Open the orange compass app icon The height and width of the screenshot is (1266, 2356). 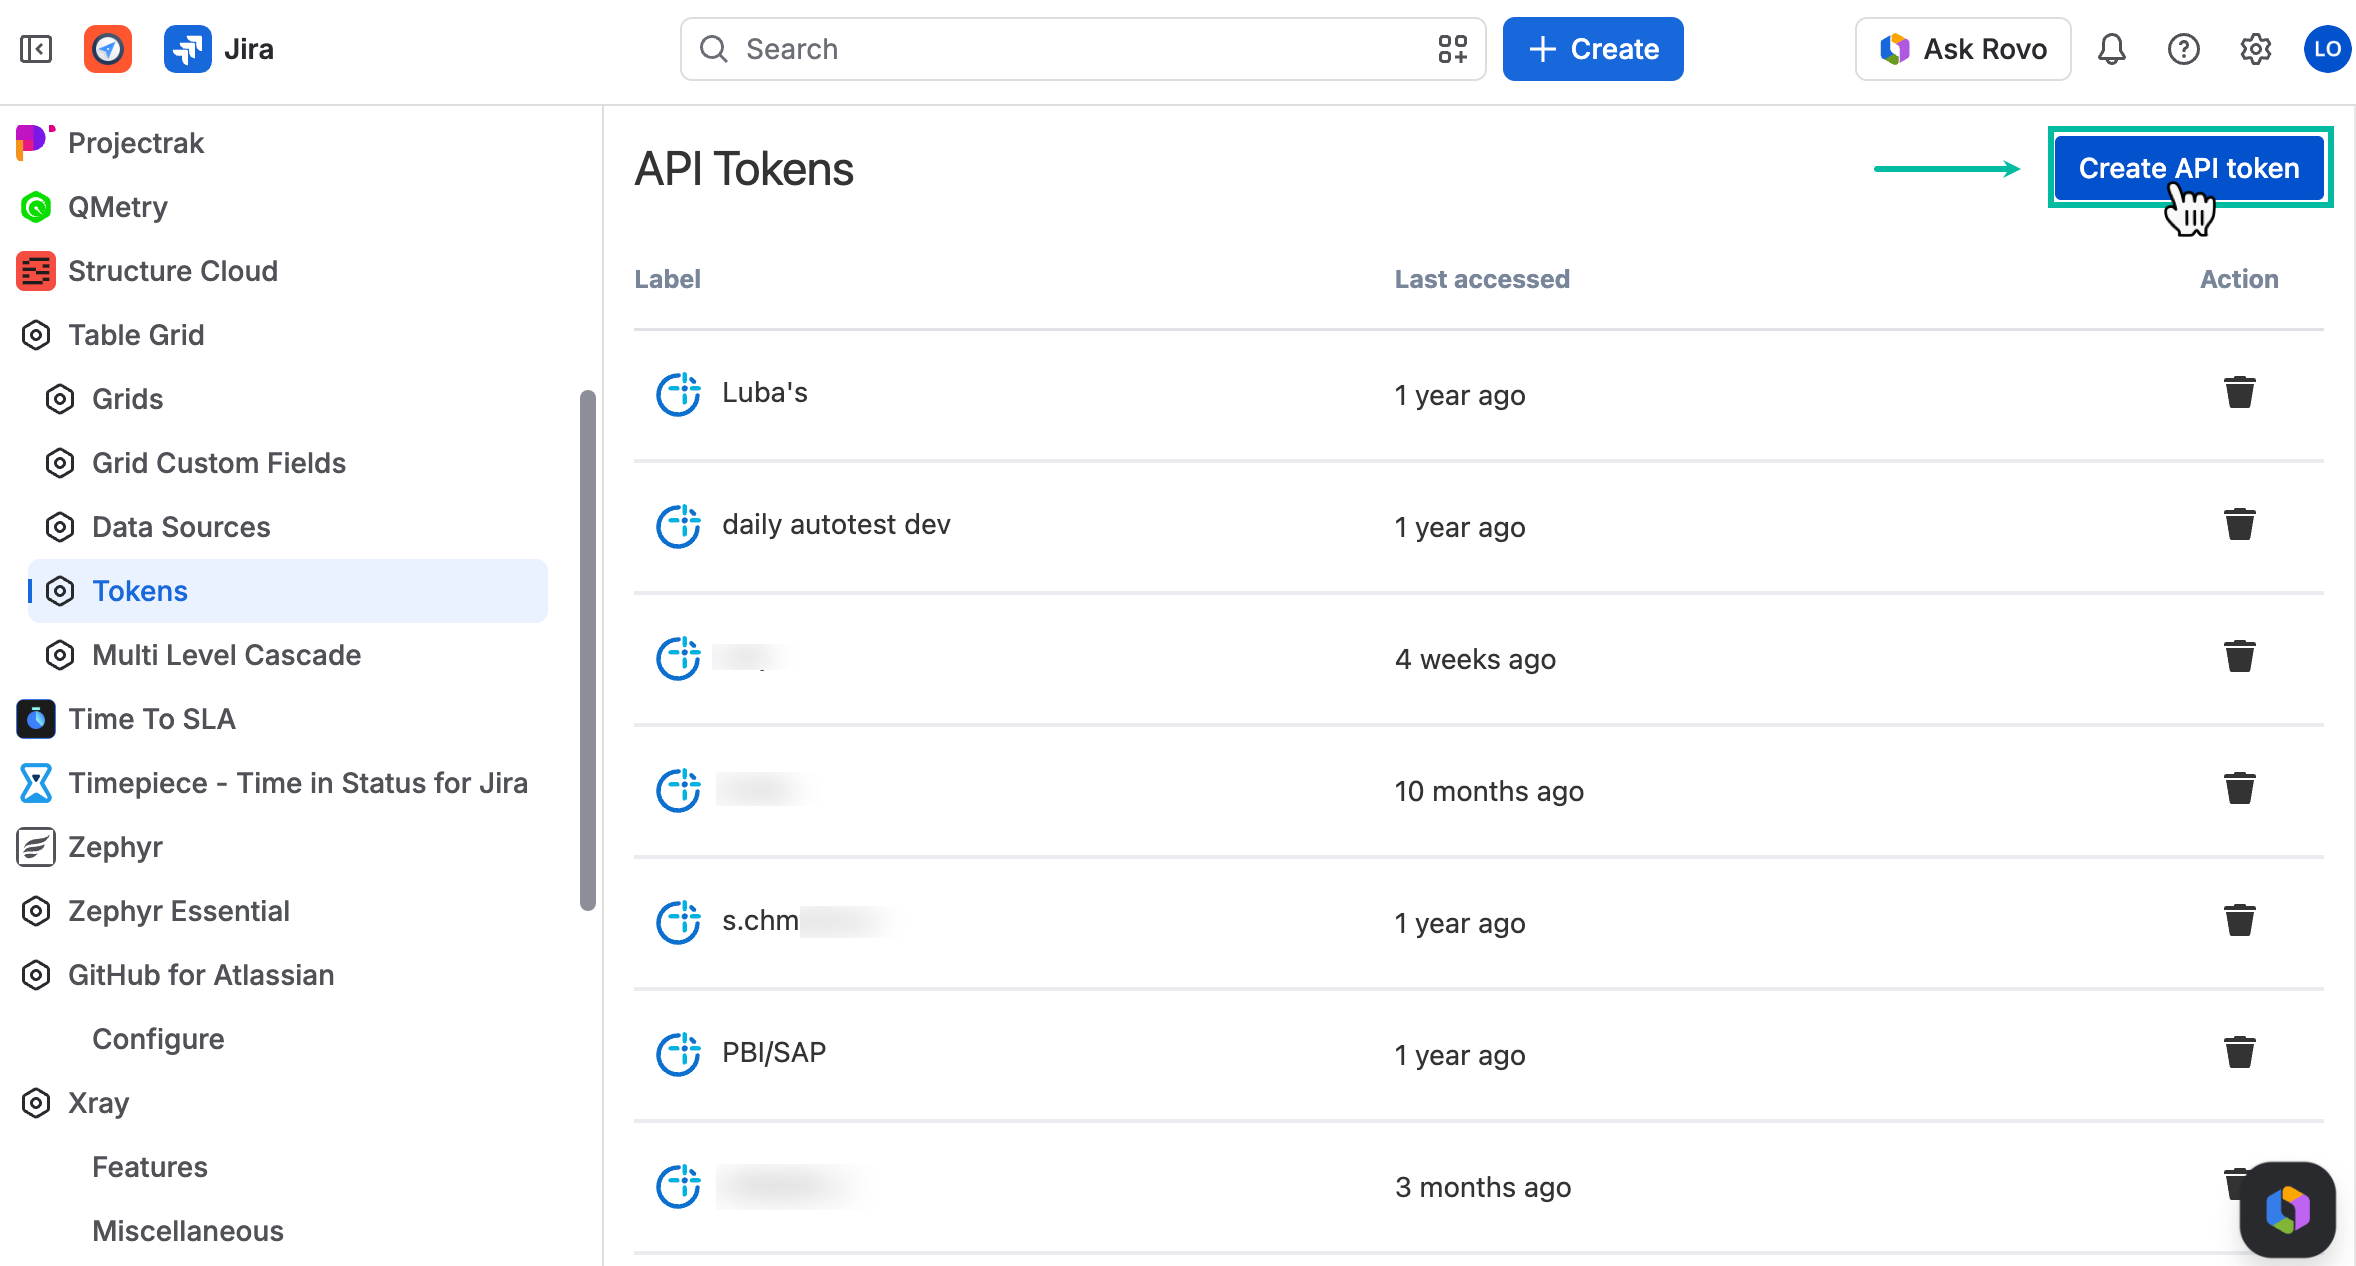pos(108,49)
